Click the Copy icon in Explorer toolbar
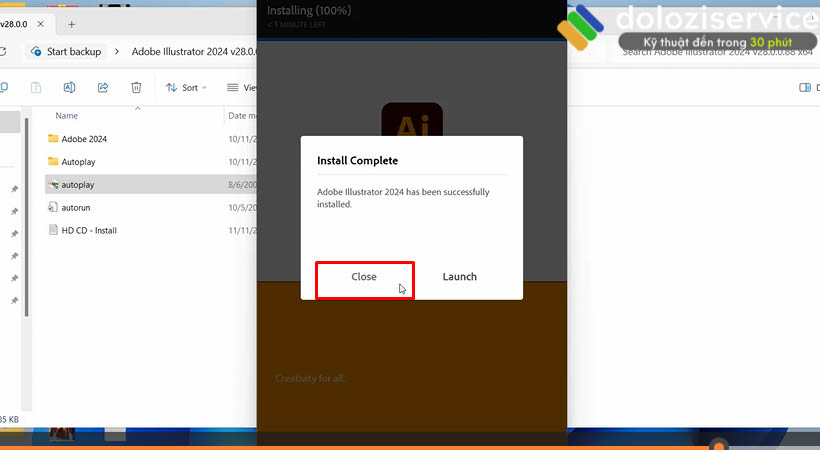This screenshot has width=820, height=450. (5, 88)
